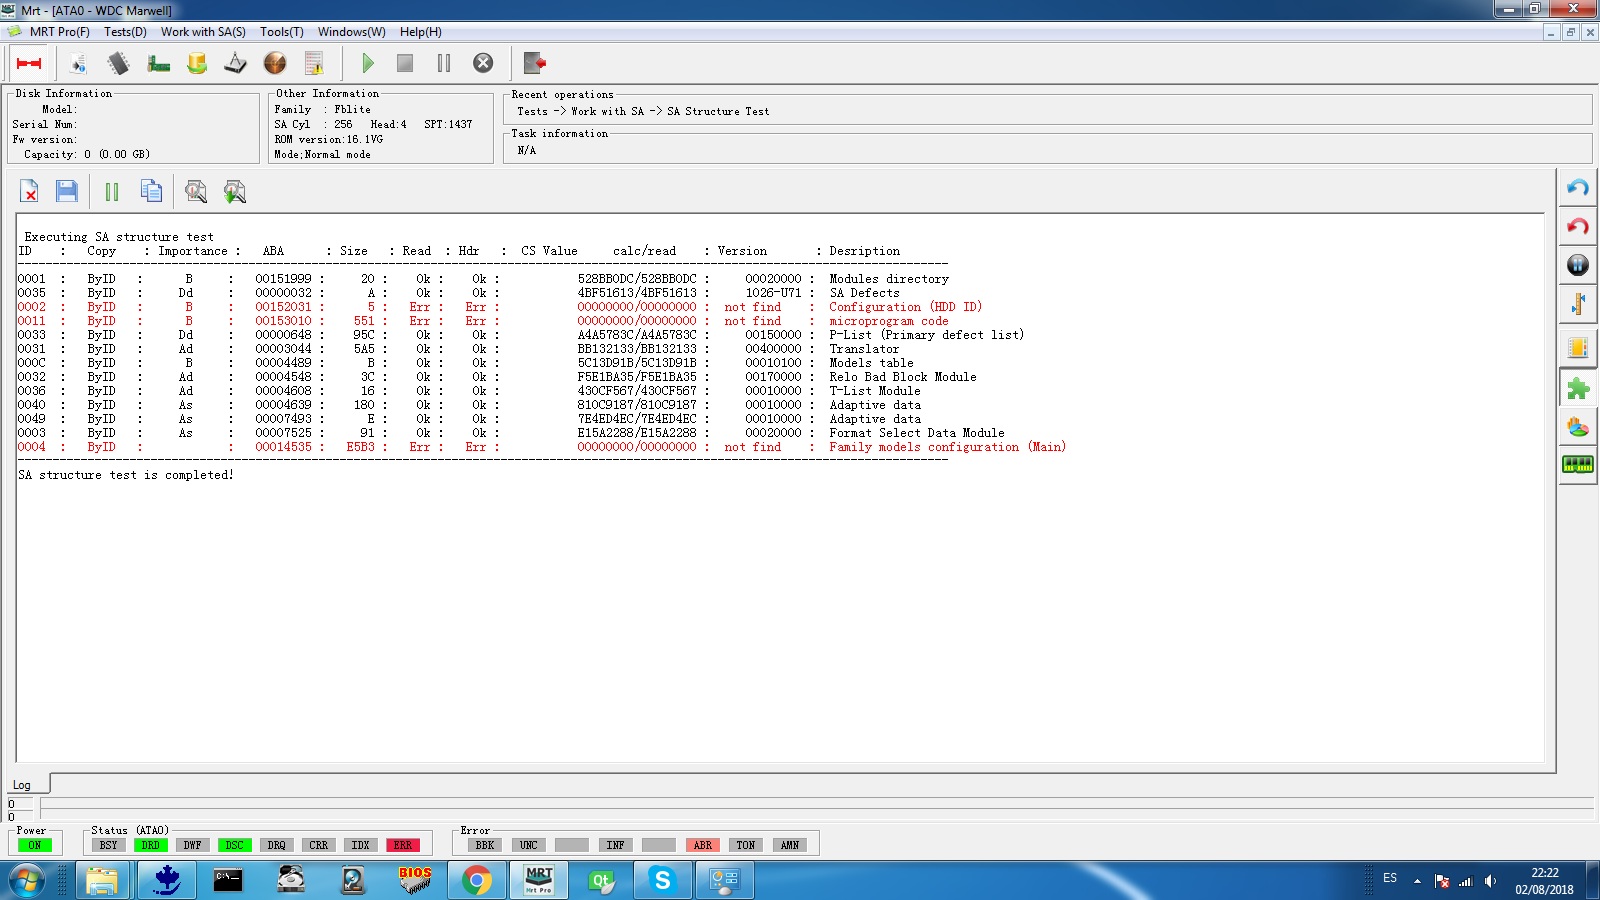Viewport: 1600px width, 900px height.
Task: Click the gray stop square icon
Action: click(405, 63)
